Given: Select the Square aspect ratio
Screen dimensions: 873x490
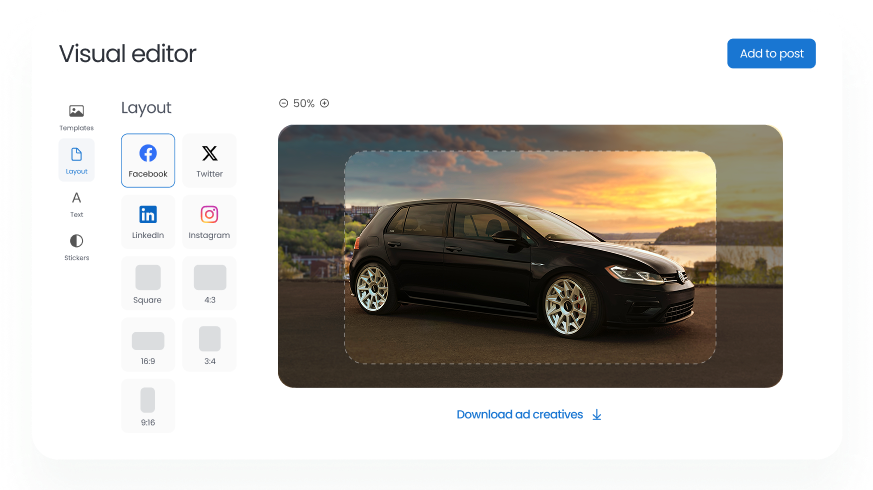Looking at the screenshot, I should (x=148, y=283).
